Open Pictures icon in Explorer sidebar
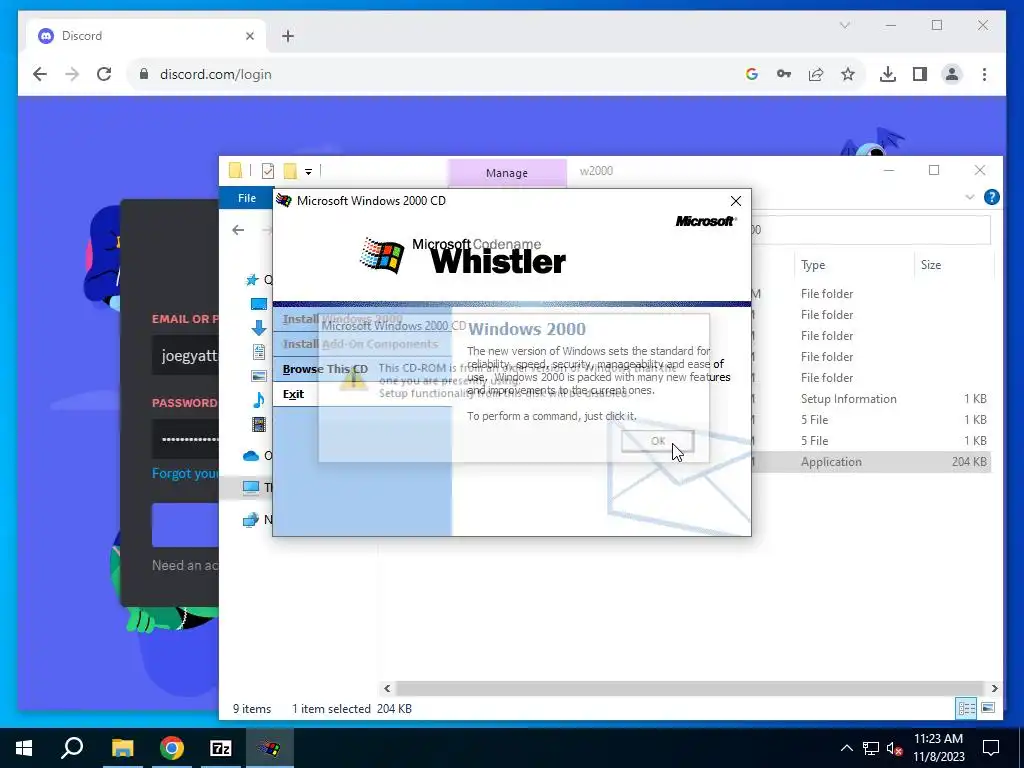The width and height of the screenshot is (1024, 768). click(259, 376)
